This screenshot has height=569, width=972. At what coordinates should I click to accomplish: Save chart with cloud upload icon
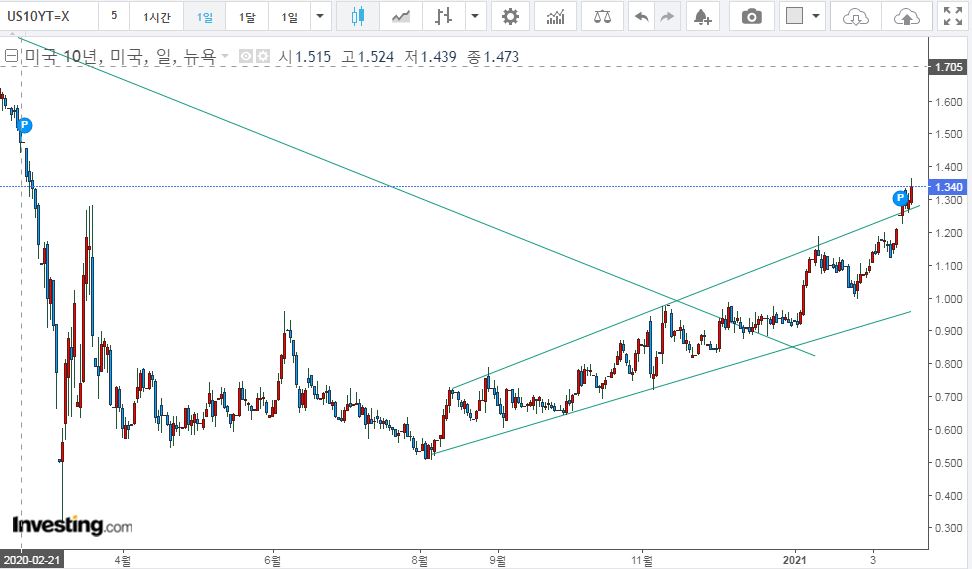point(907,16)
